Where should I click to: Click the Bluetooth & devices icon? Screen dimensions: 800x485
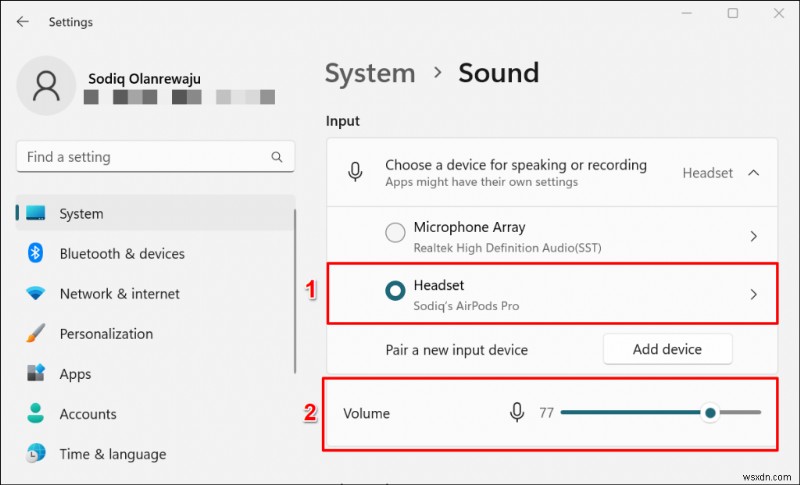pyautogui.click(x=36, y=254)
